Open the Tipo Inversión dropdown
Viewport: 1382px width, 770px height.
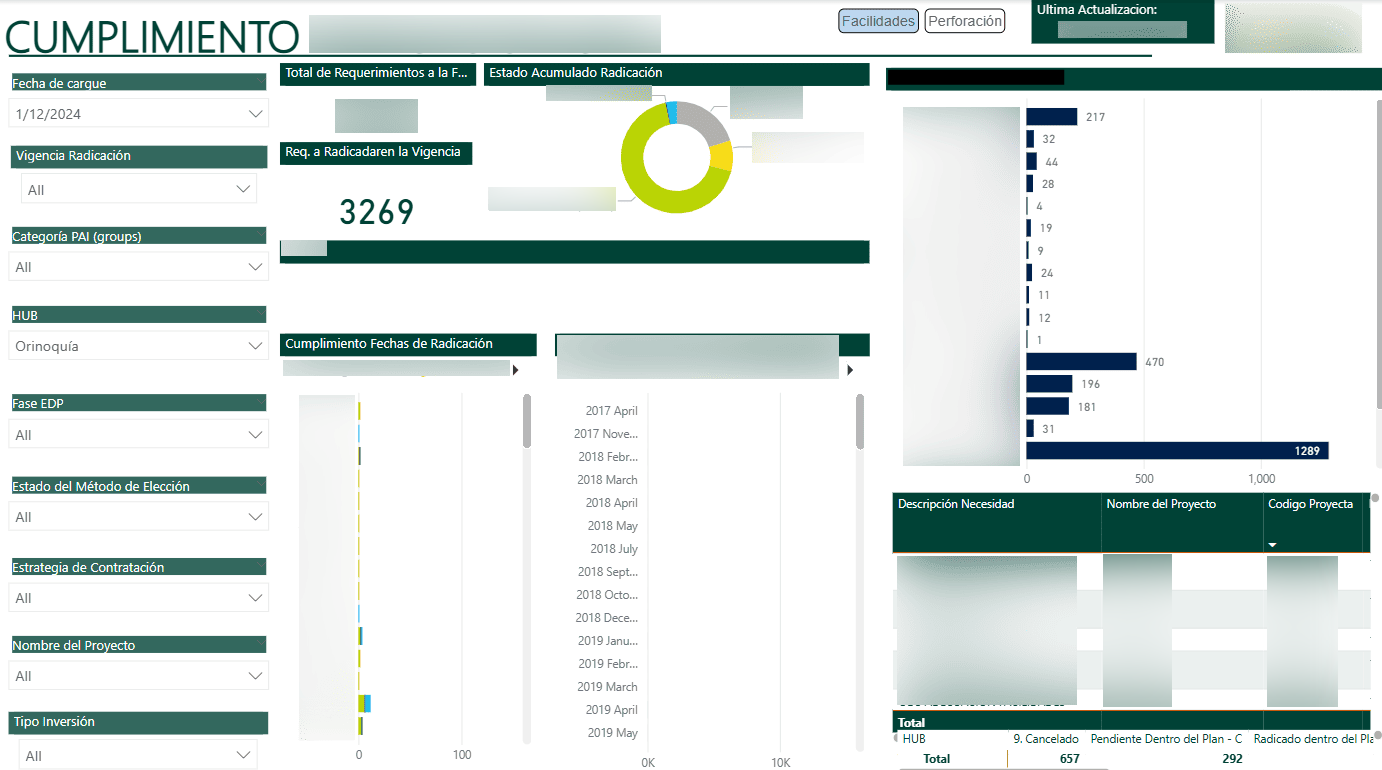coord(243,755)
